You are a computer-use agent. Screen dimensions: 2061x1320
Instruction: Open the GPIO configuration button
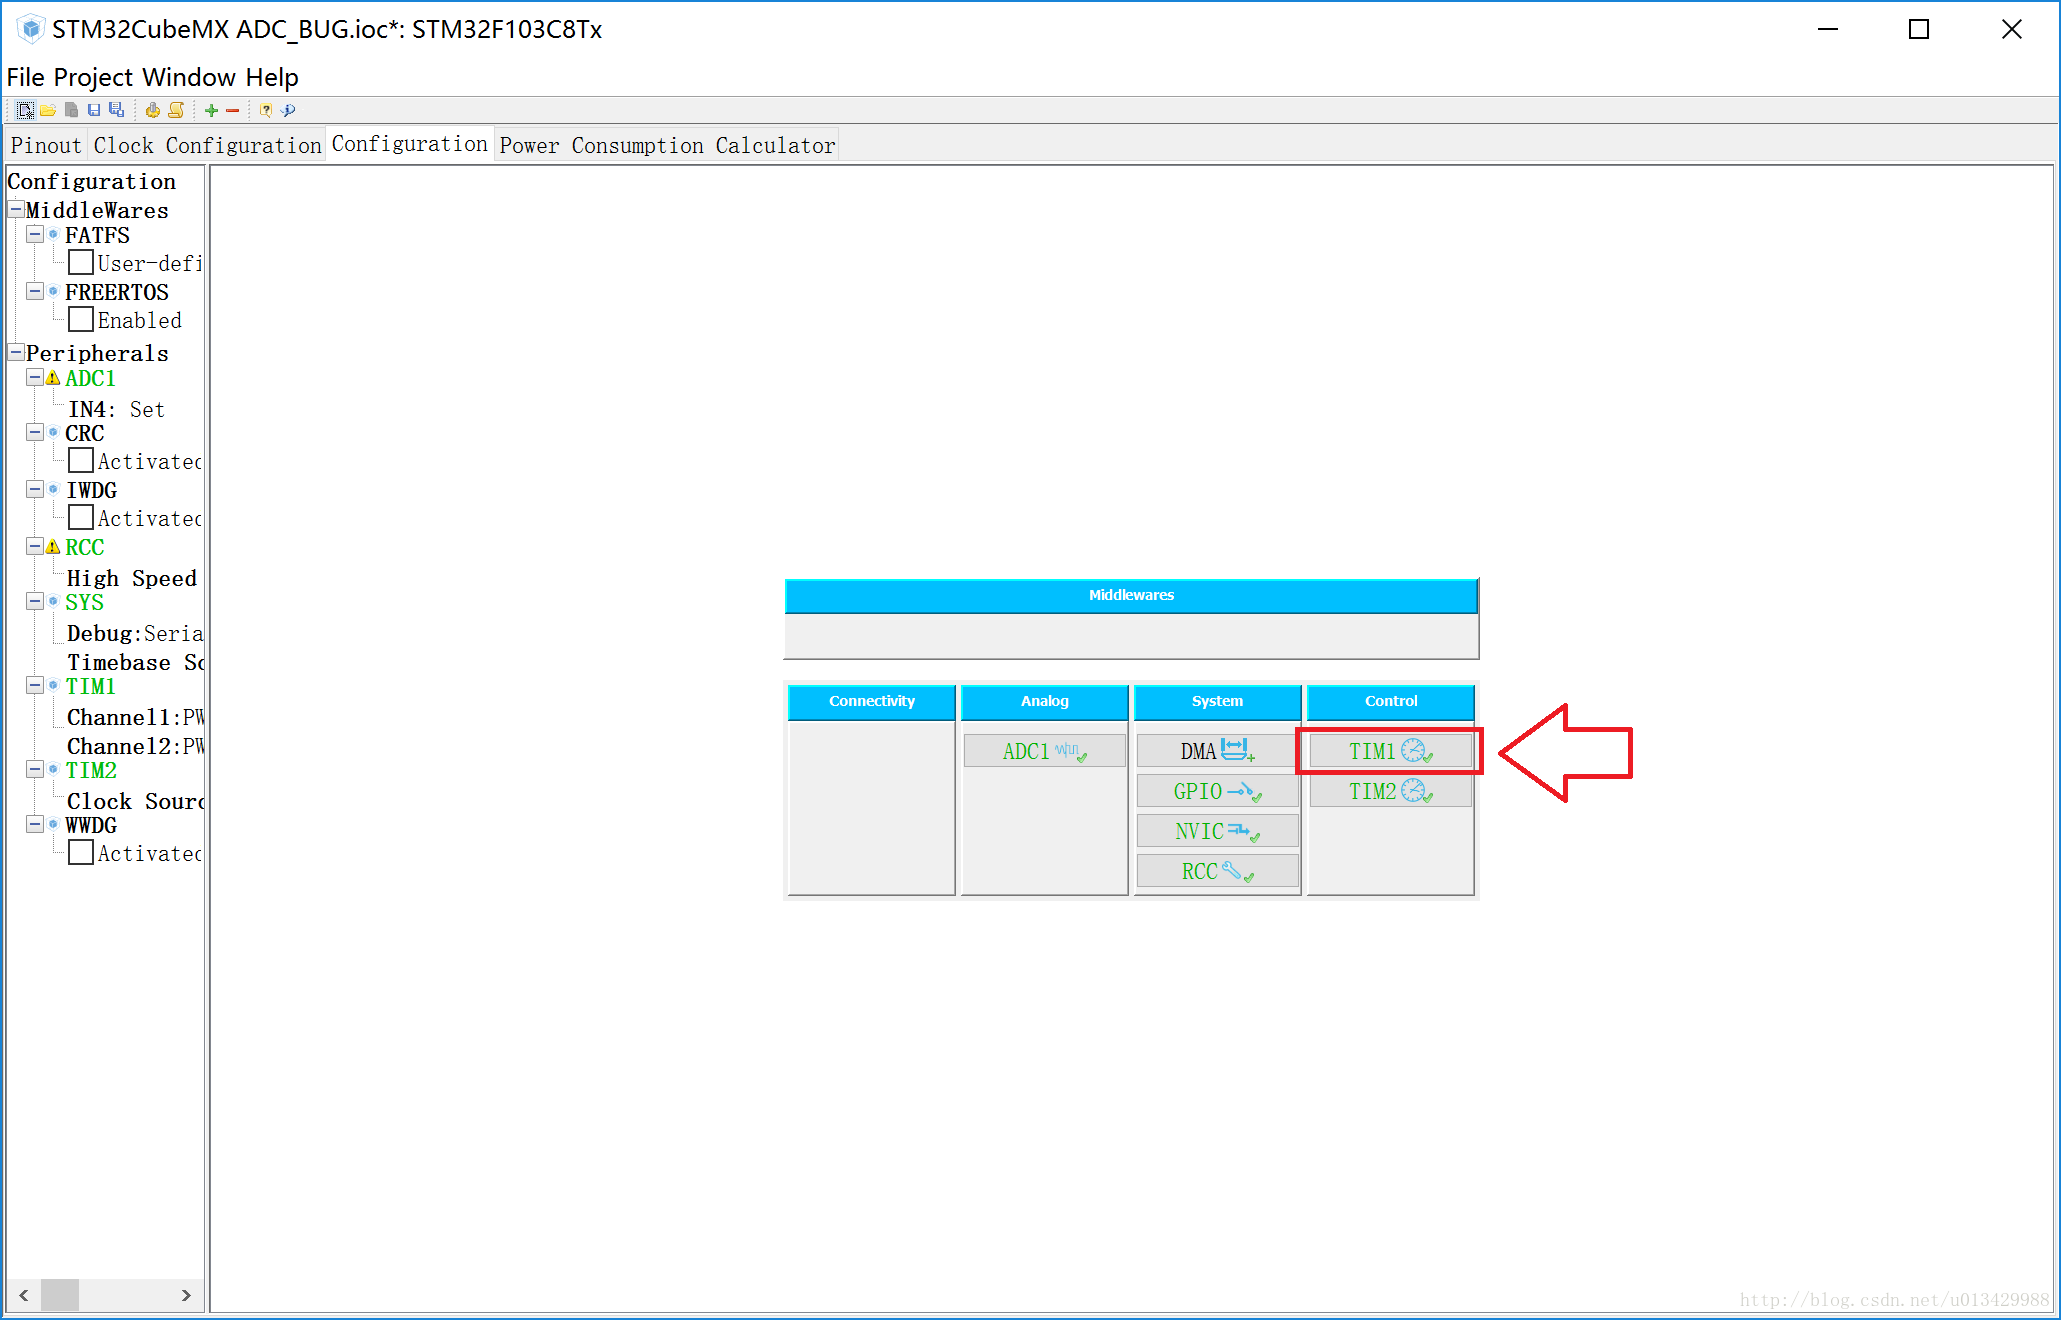point(1217,791)
